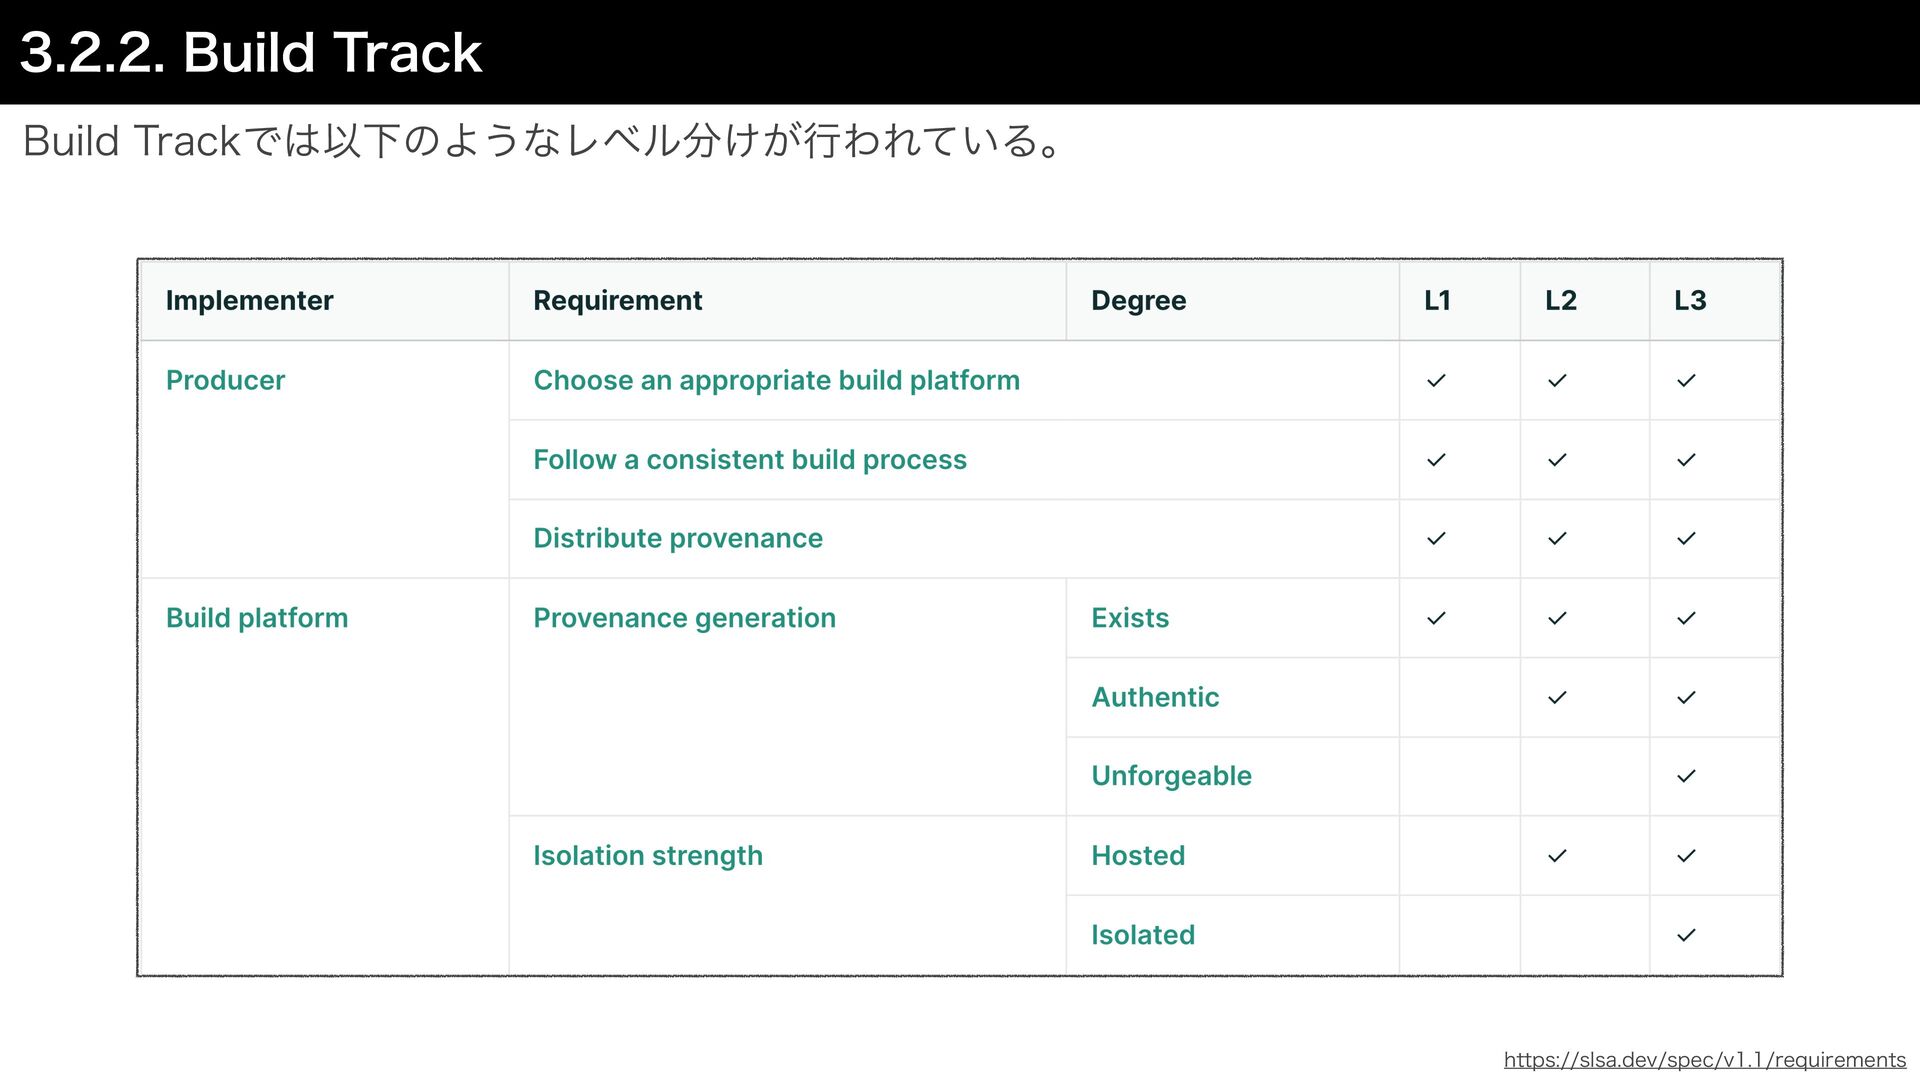Viewport: 1920px width, 1080px height.
Task: Click the L1 checkmark for Exists
Action: (1436, 618)
